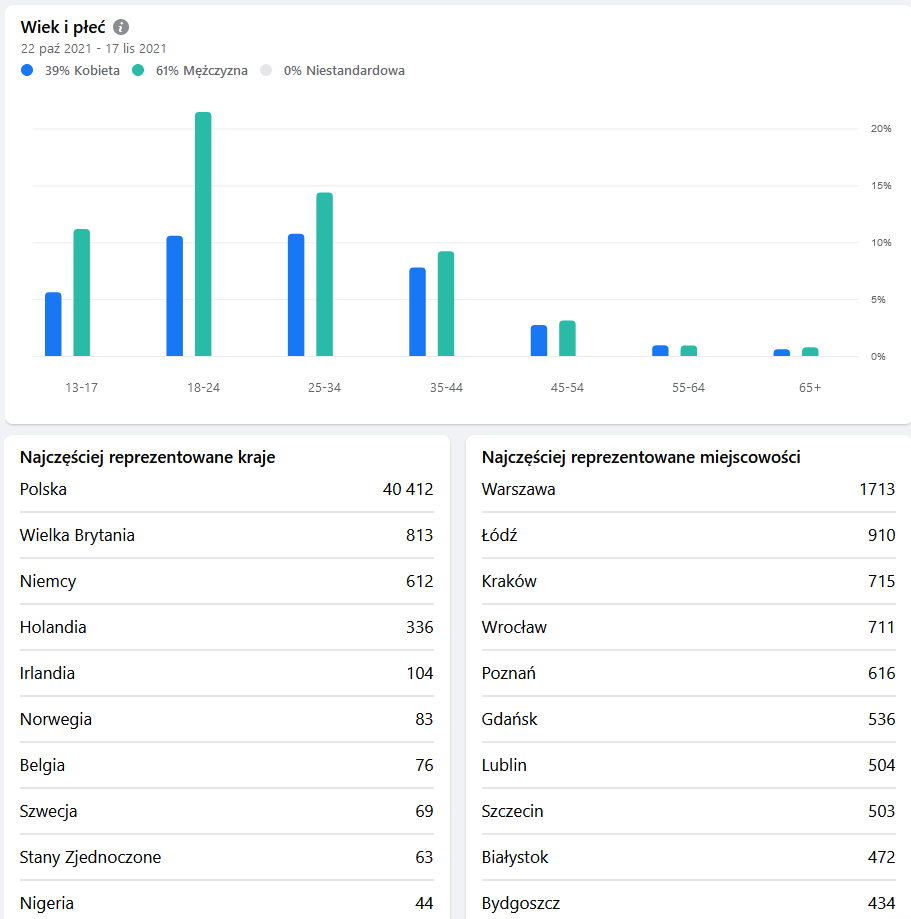Click the Łódź city row

(688, 536)
